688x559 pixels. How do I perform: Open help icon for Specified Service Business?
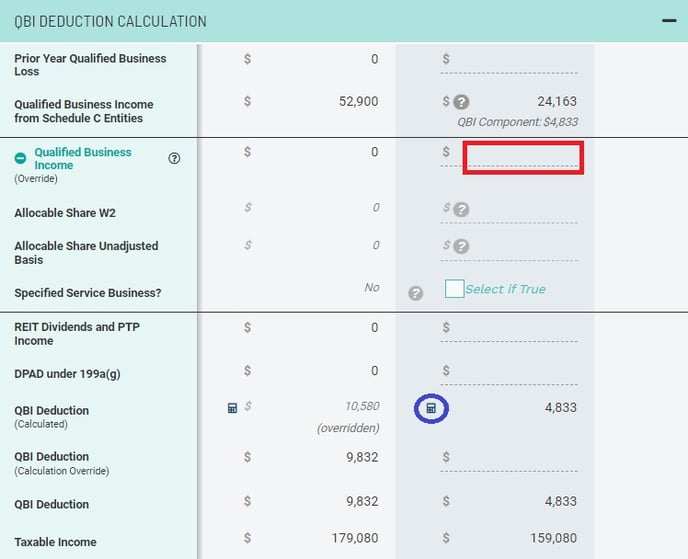[x=416, y=293]
